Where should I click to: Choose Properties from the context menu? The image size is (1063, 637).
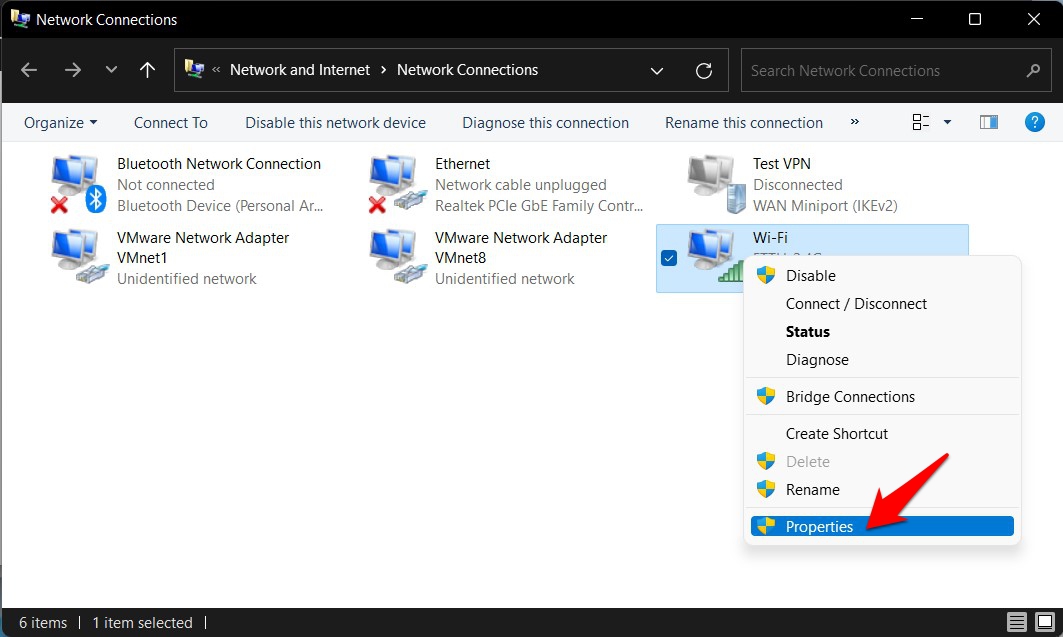(x=819, y=526)
